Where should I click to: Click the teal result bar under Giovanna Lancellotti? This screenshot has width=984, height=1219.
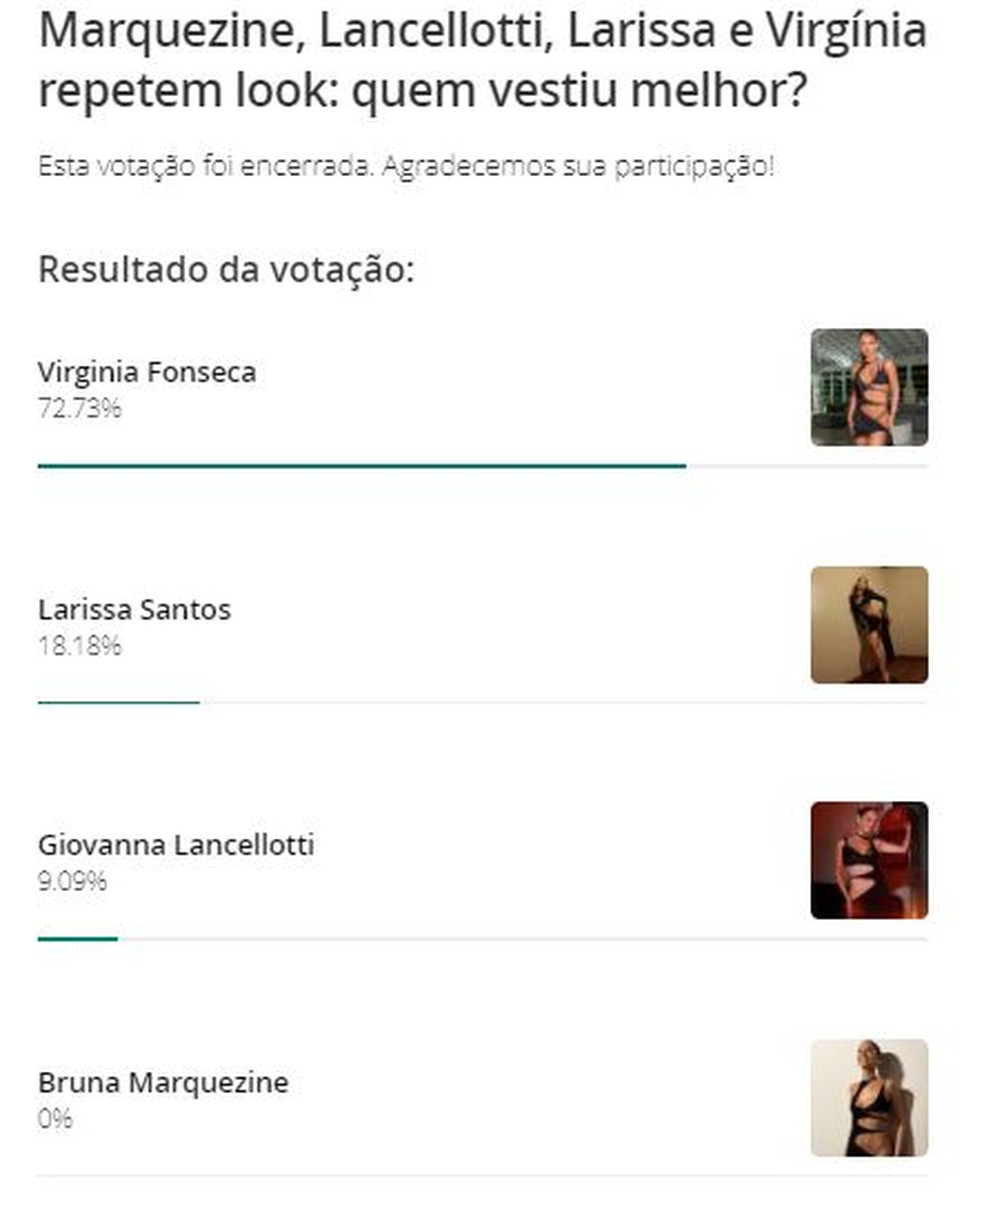pos(77,939)
